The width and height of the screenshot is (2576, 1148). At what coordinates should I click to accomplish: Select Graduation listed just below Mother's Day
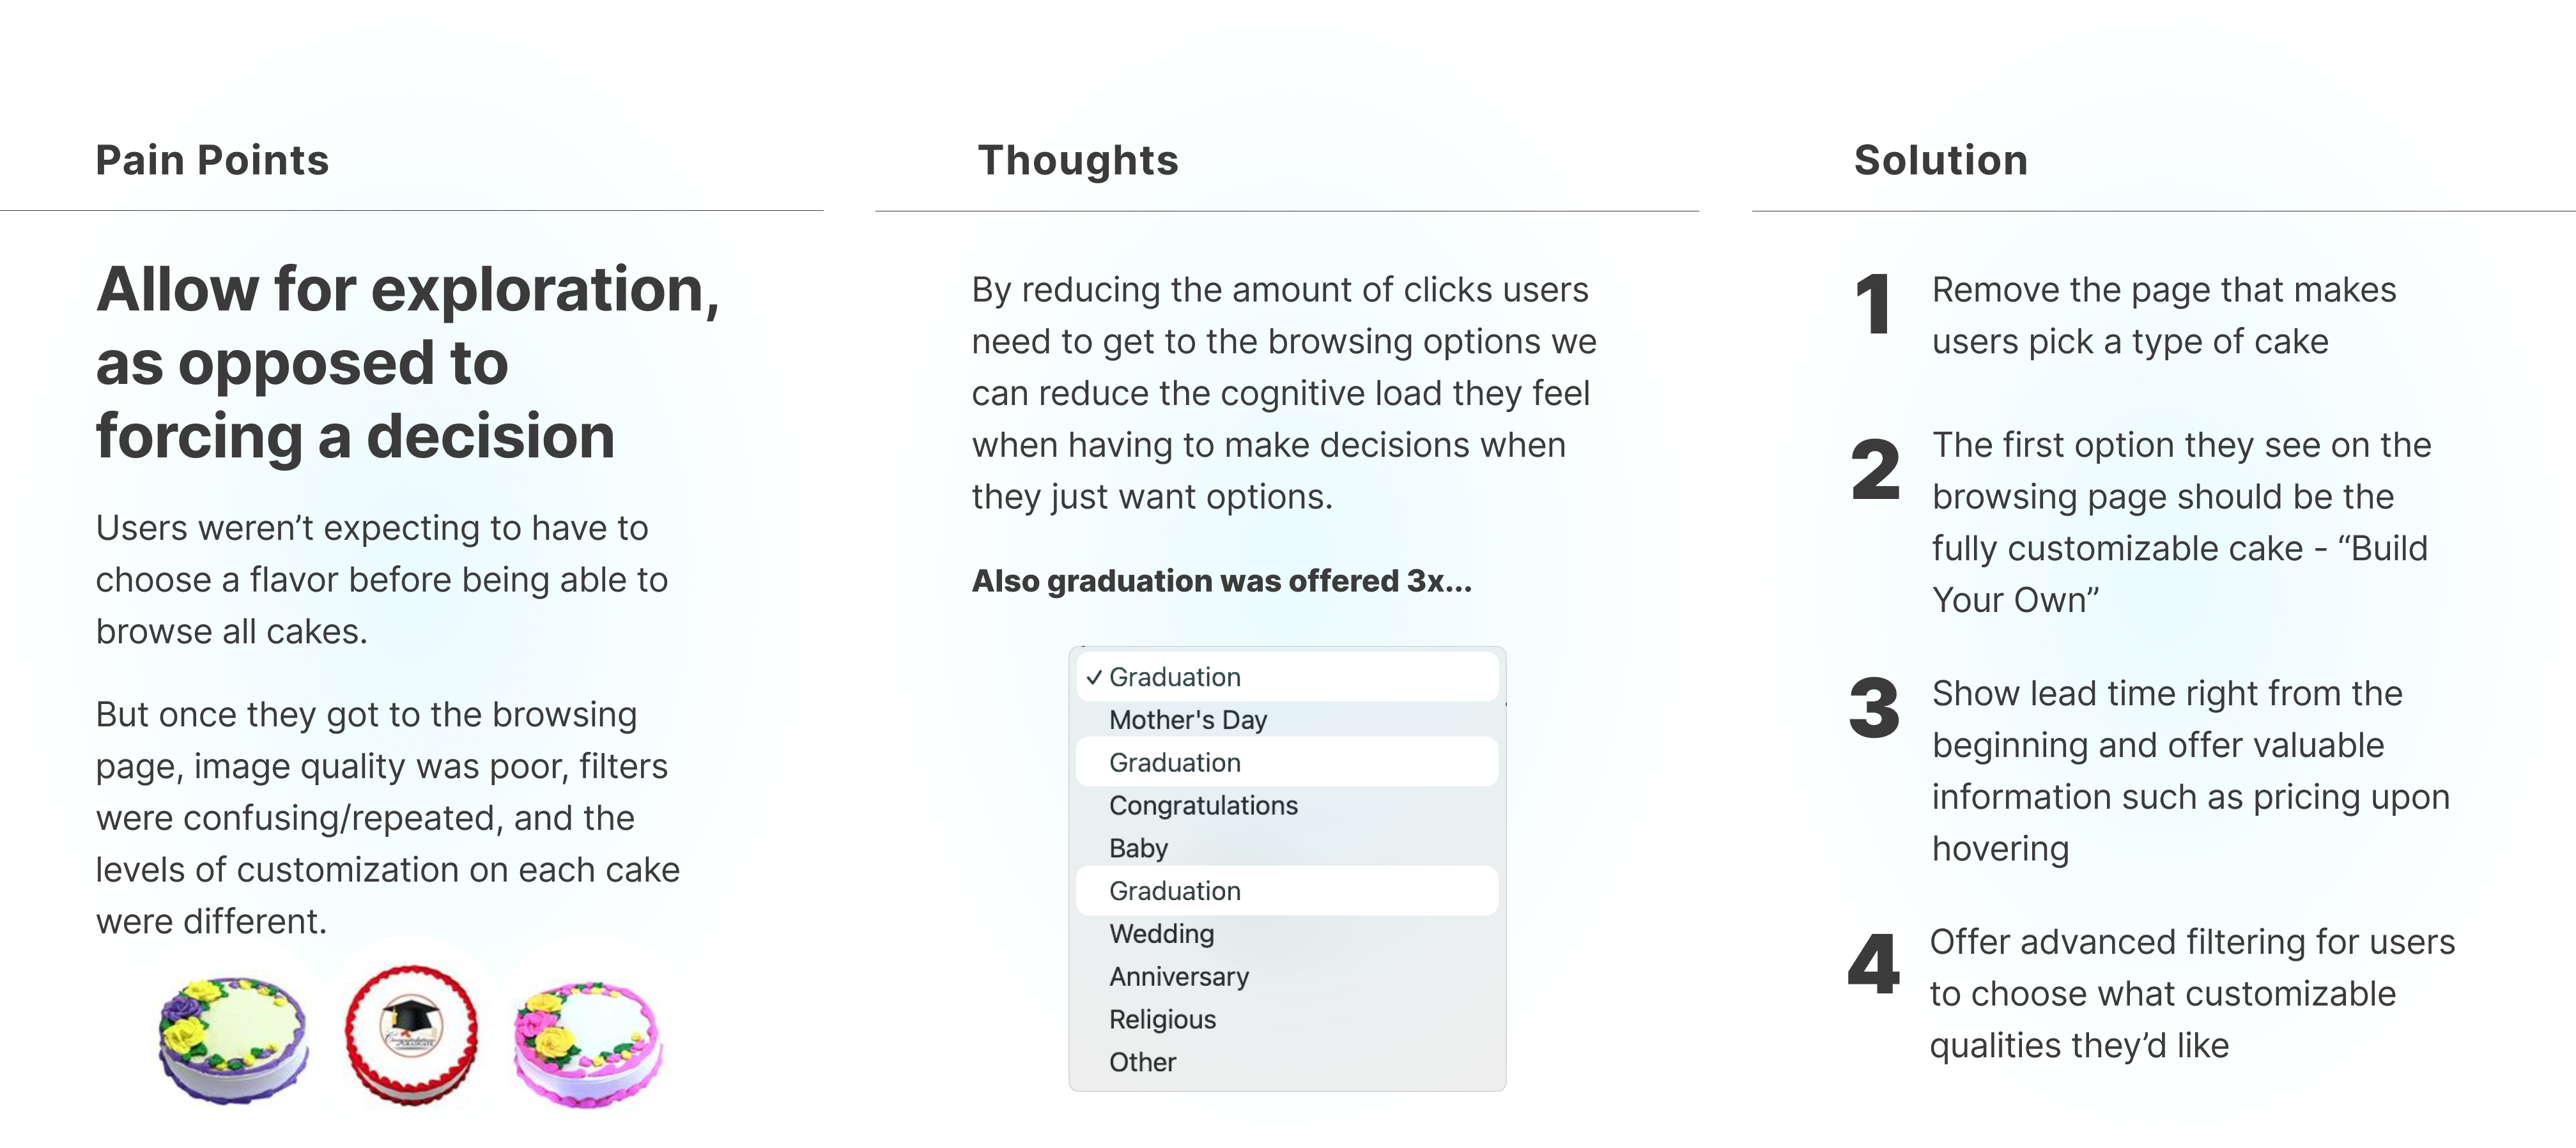[1175, 763]
